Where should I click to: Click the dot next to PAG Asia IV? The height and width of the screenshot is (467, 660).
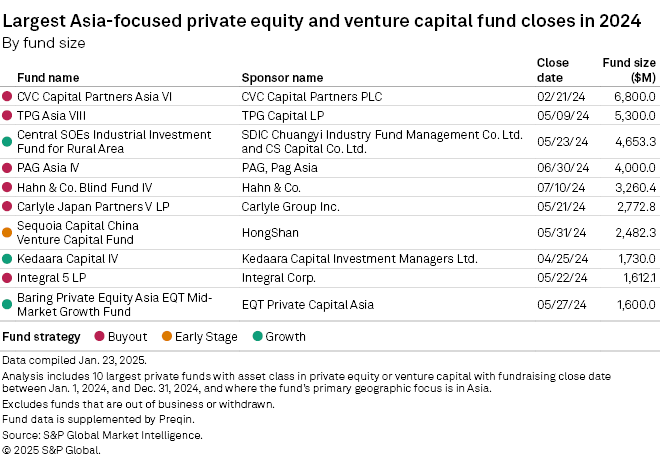pyautogui.click(x=7, y=168)
